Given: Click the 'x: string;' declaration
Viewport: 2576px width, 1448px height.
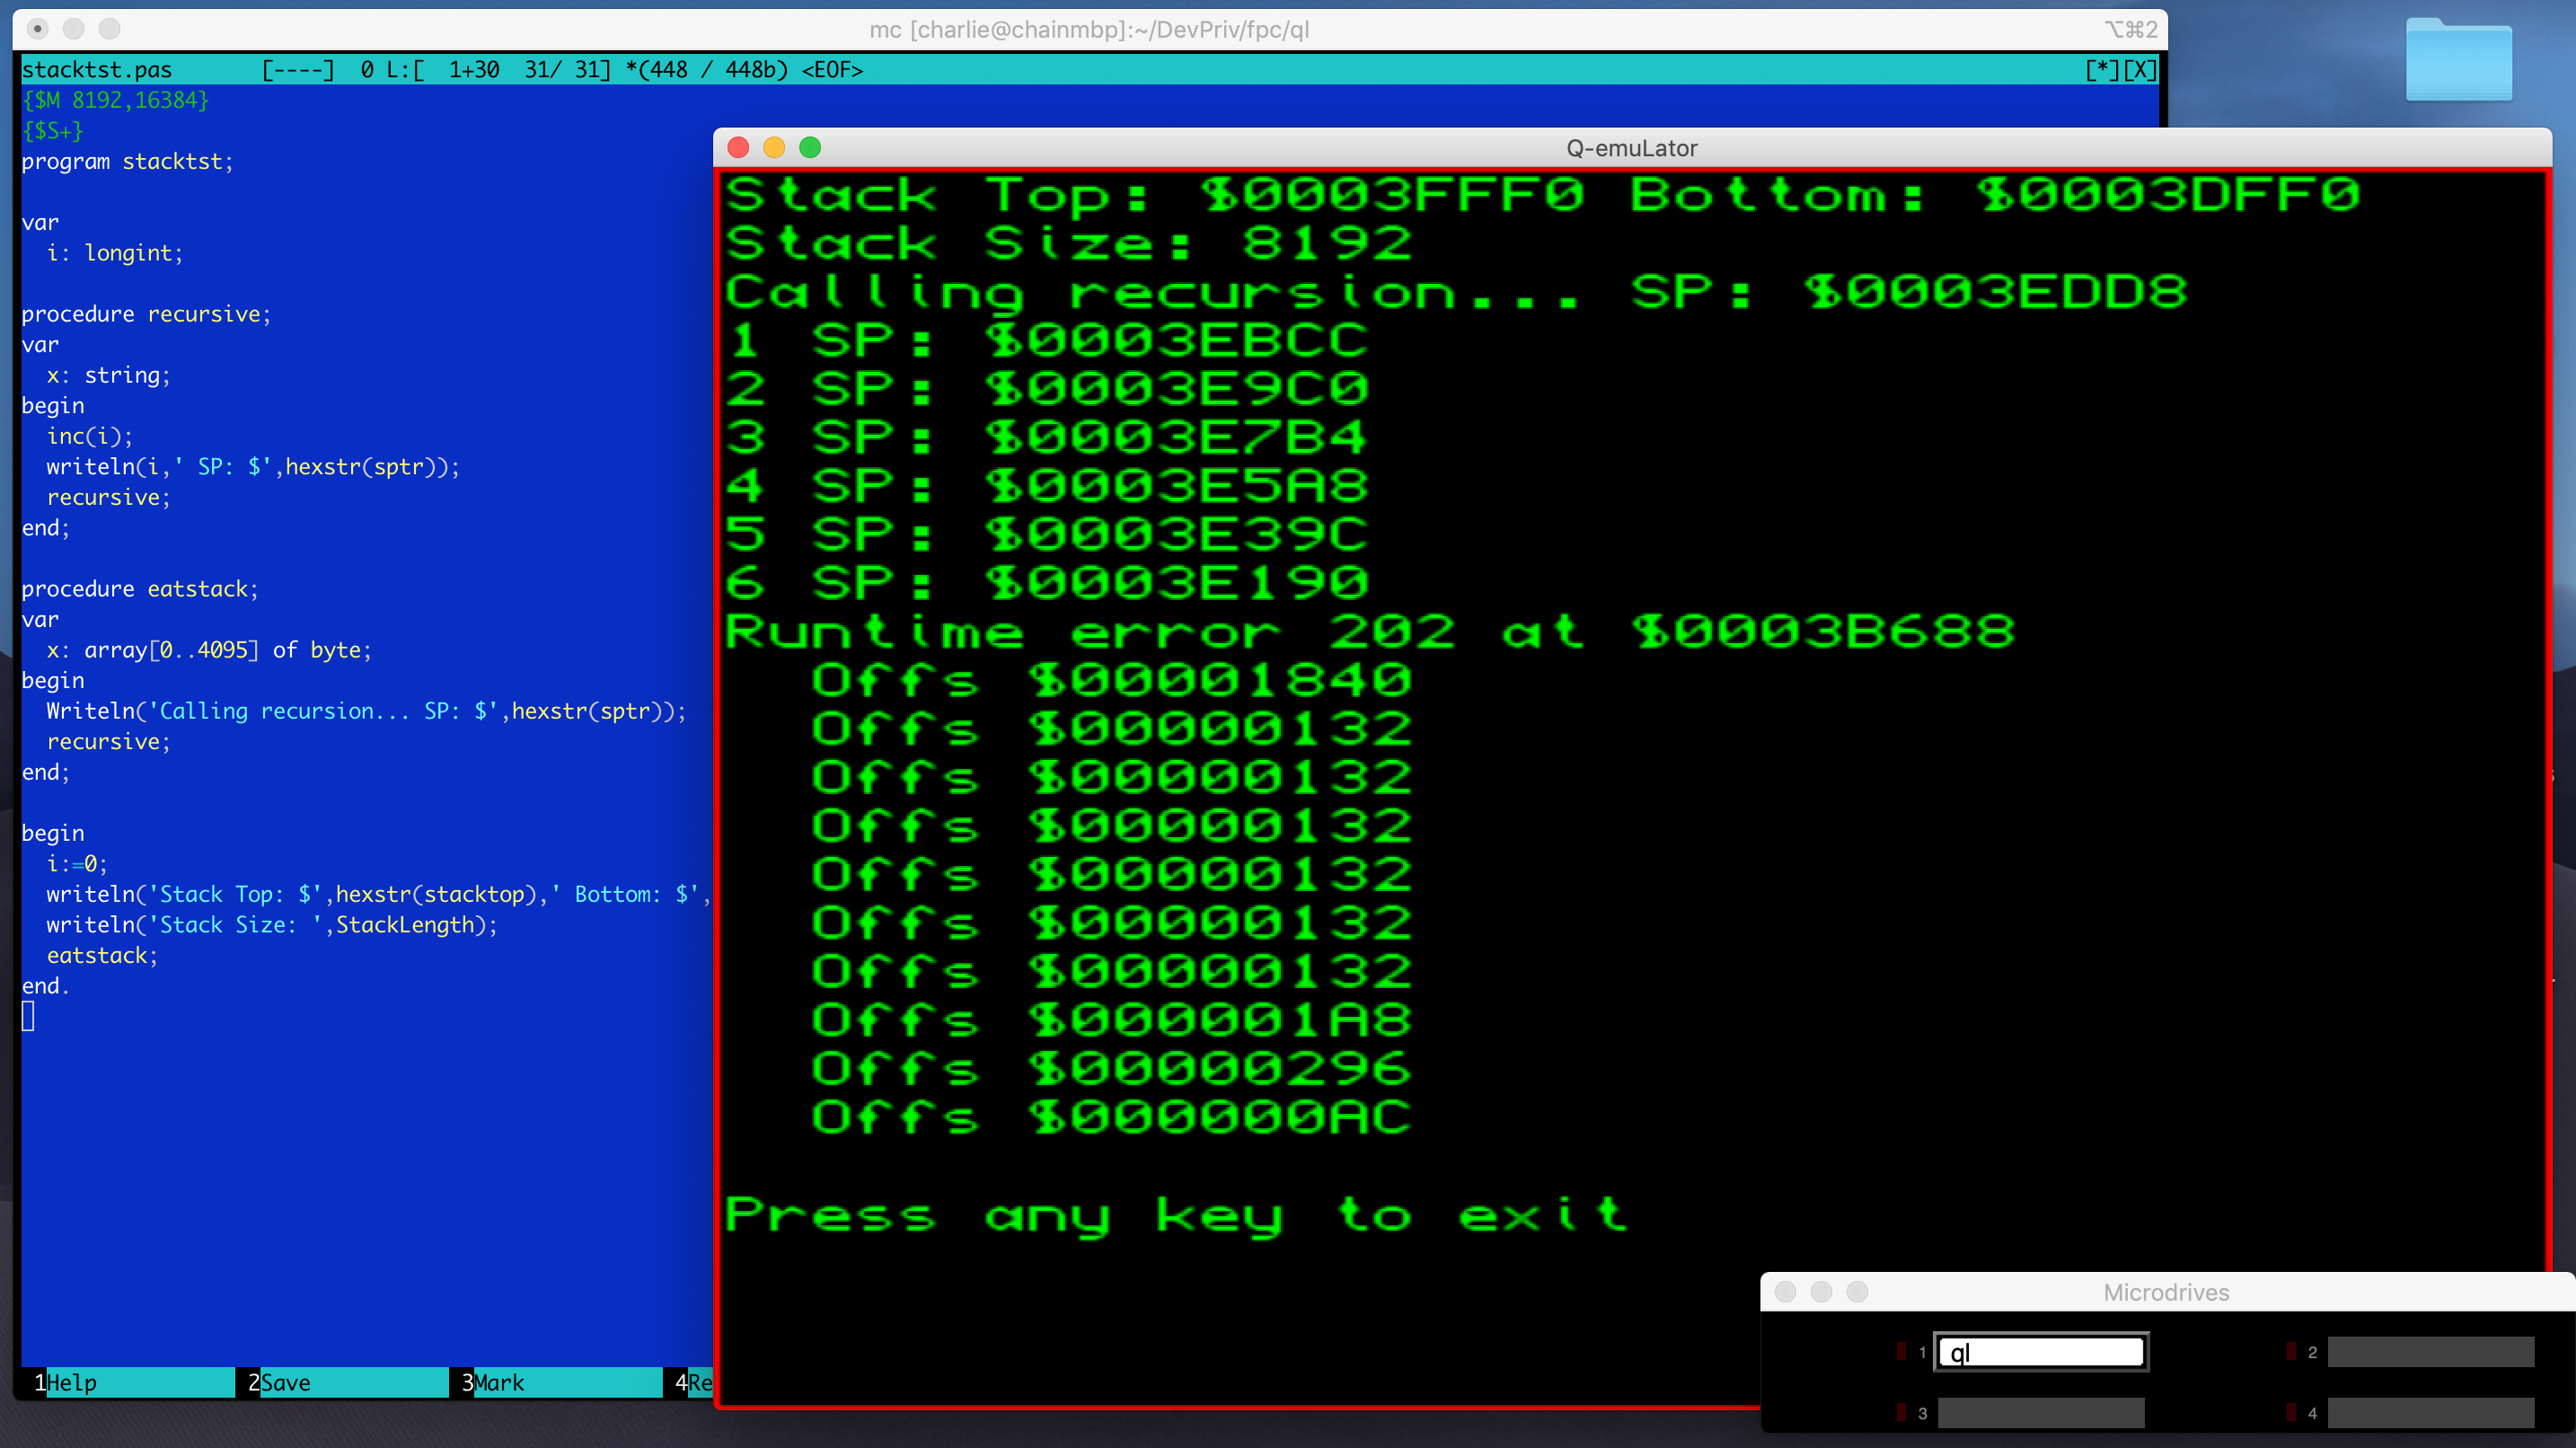Looking at the screenshot, I should pos(109,375).
